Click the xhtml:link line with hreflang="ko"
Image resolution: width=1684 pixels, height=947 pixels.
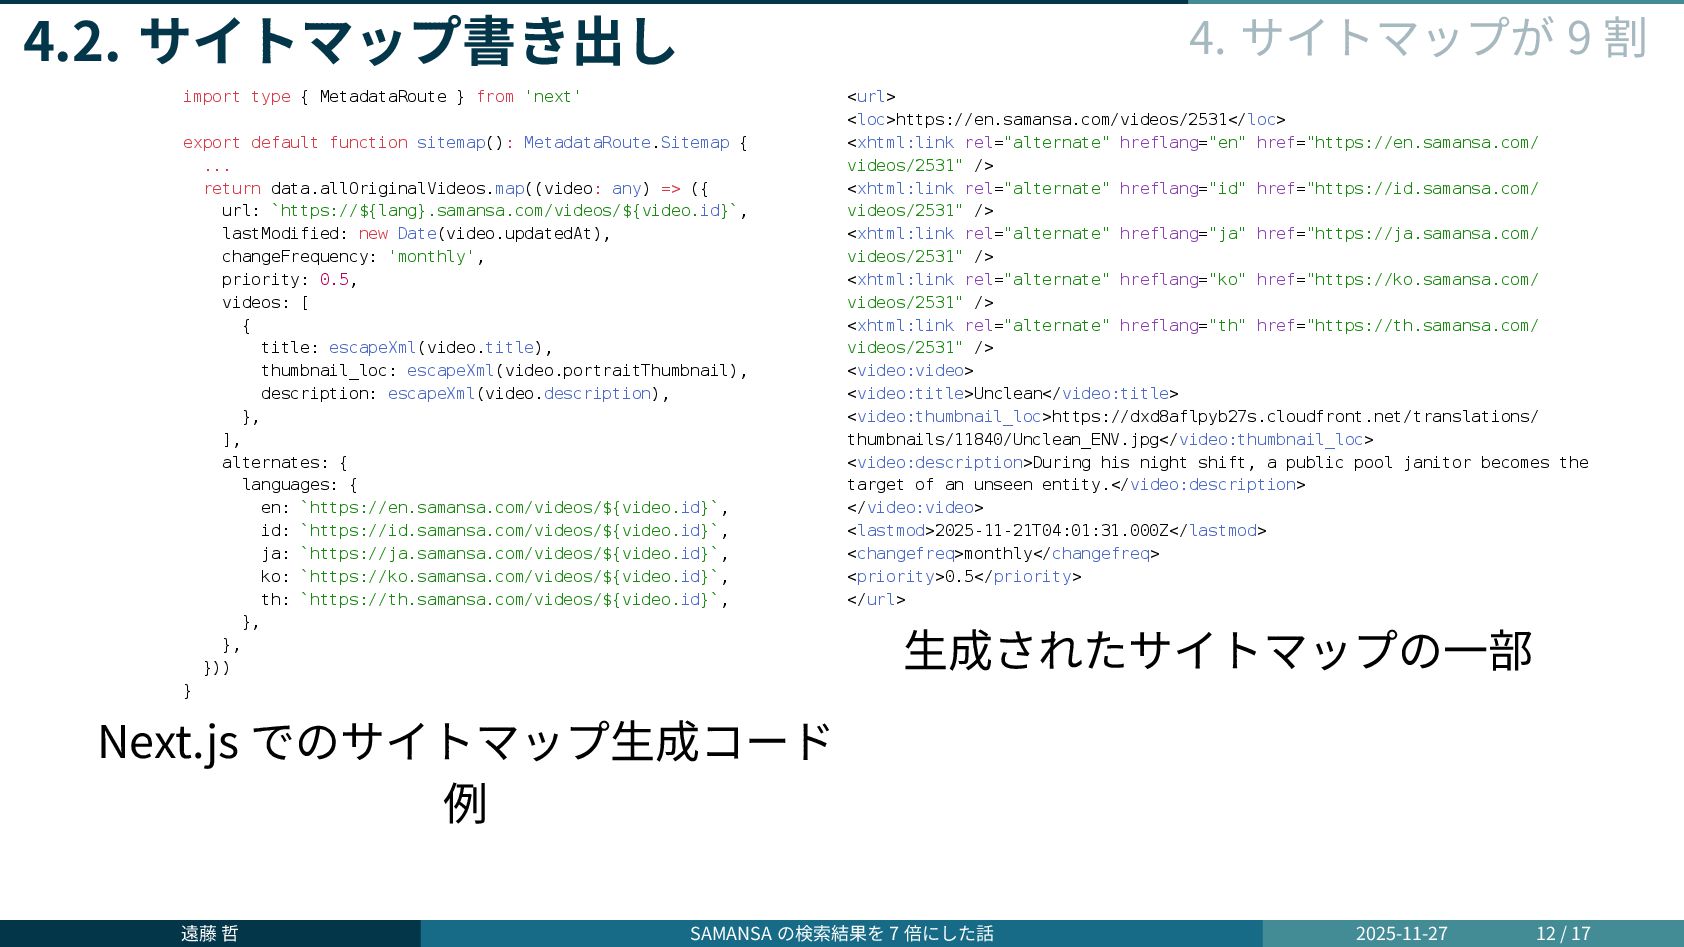pos(1193,290)
